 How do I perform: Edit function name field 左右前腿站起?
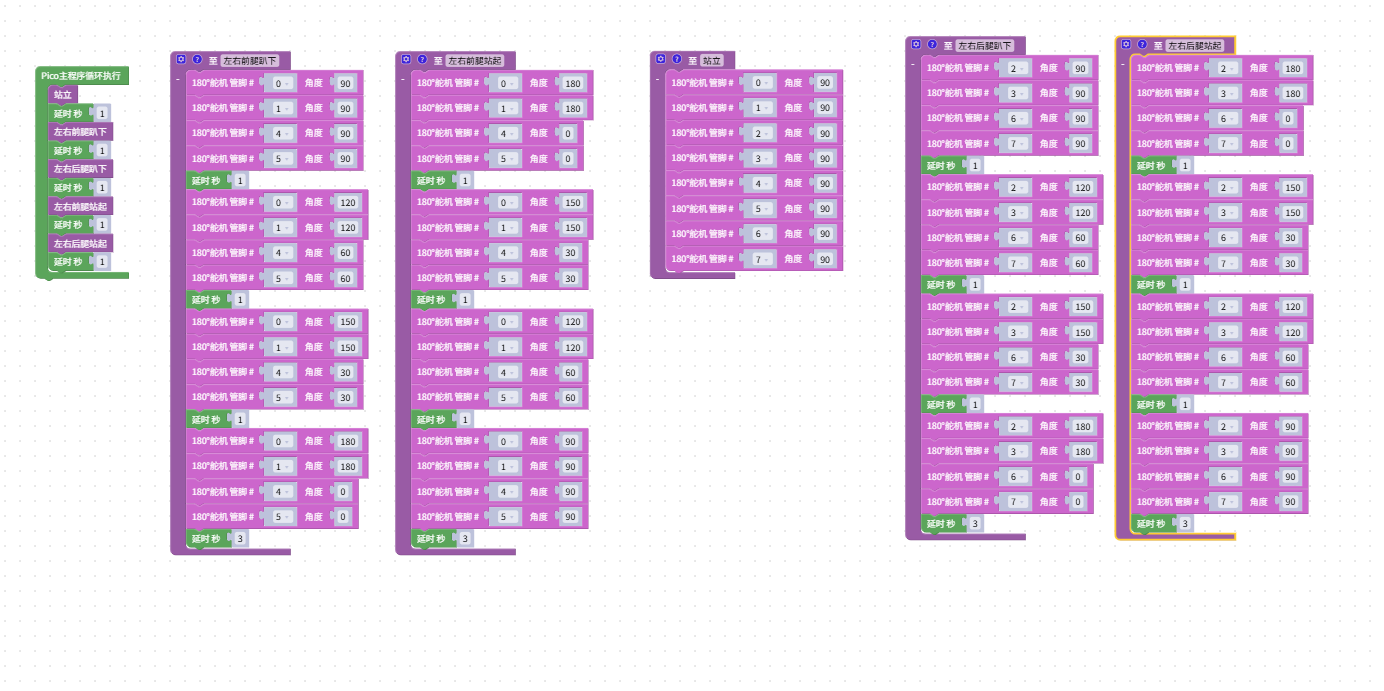click(475, 60)
